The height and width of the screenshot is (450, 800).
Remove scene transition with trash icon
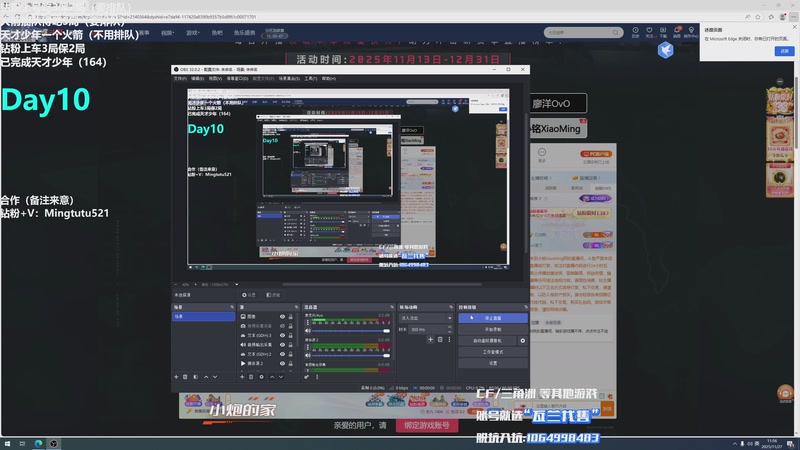click(x=440, y=339)
